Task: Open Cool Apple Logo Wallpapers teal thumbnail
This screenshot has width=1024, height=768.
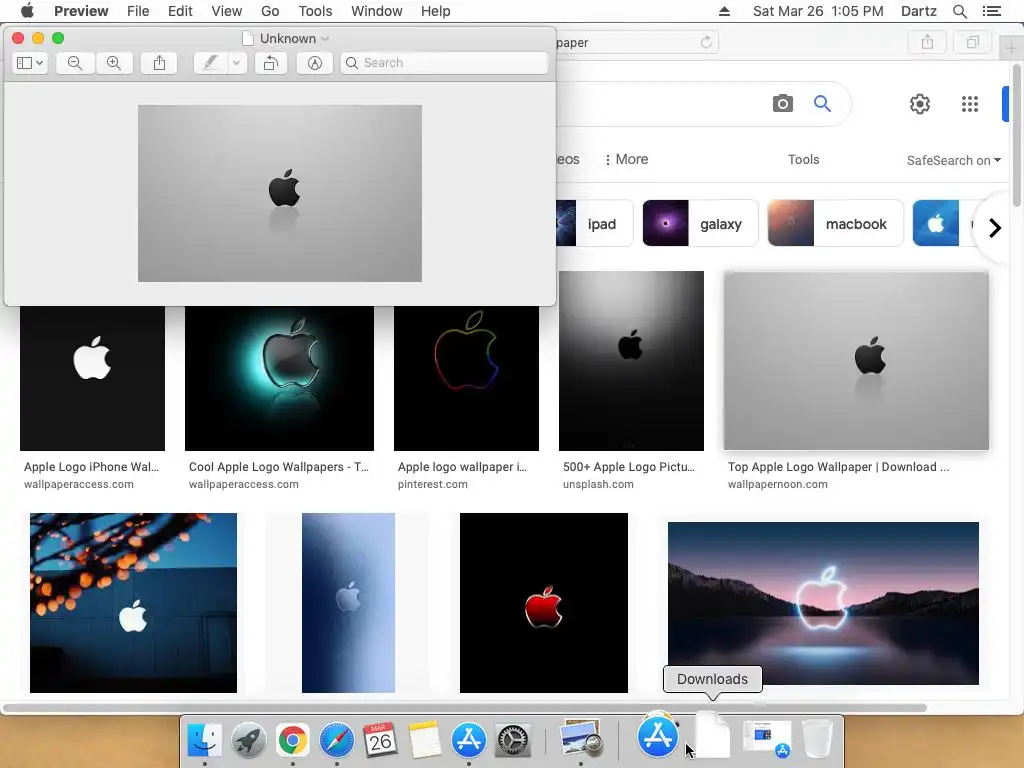Action: pyautogui.click(x=280, y=378)
